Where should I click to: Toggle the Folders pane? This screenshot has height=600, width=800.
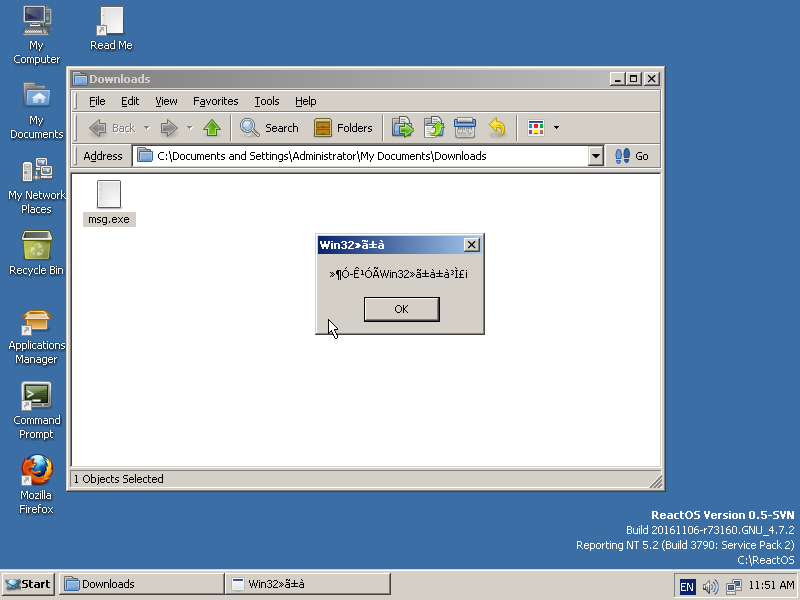[x=343, y=128]
